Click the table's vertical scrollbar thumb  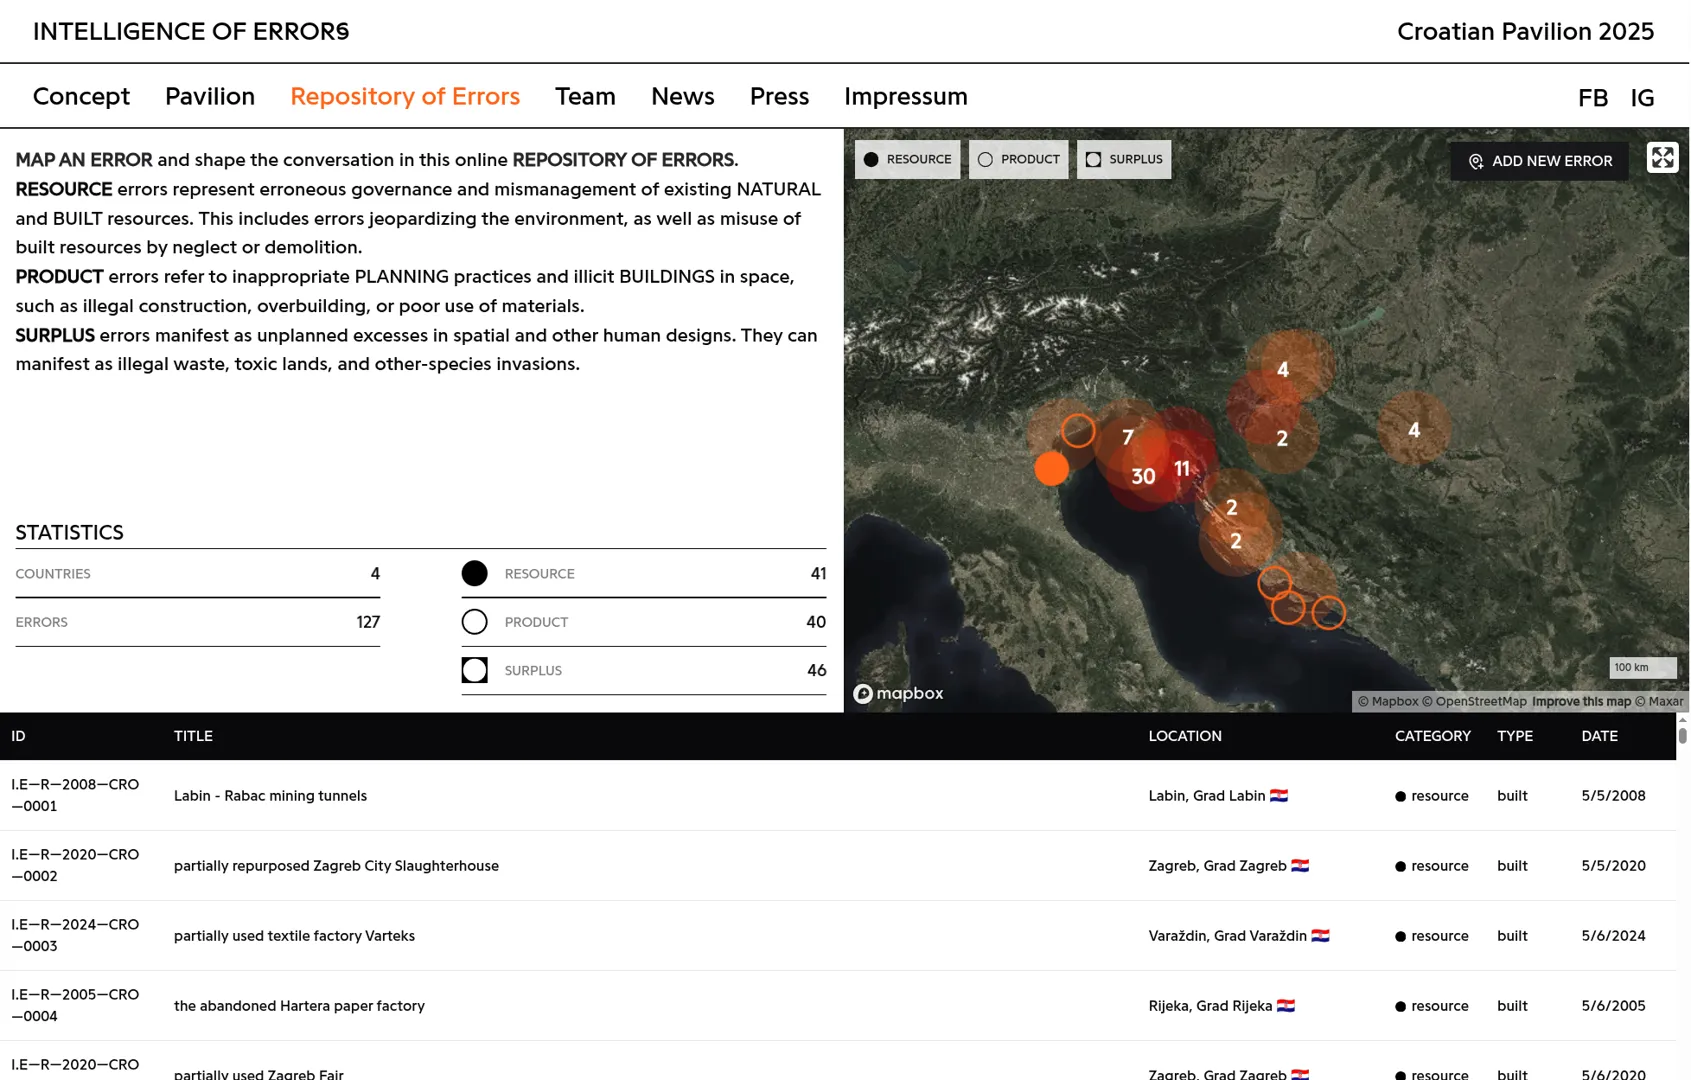tap(1682, 736)
